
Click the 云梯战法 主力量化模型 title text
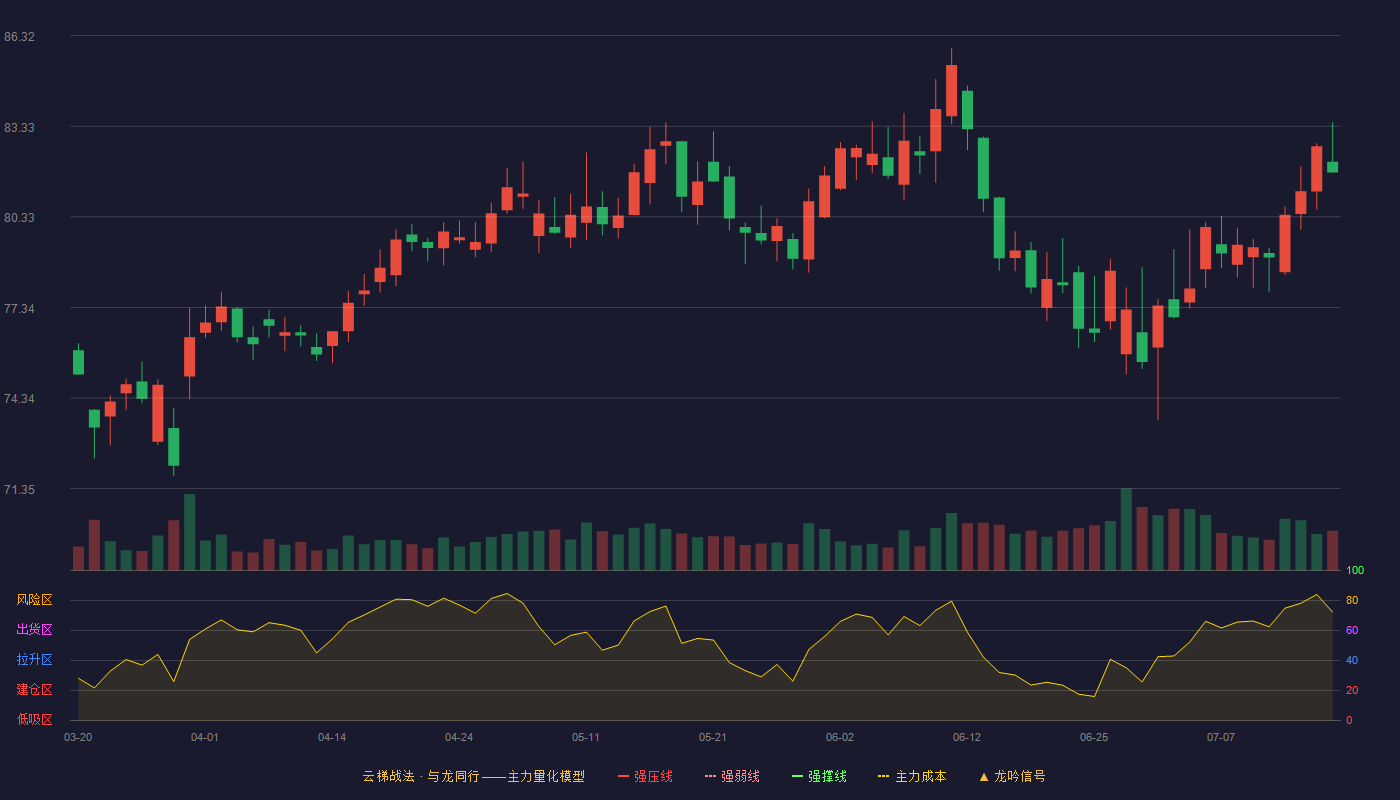[474, 776]
